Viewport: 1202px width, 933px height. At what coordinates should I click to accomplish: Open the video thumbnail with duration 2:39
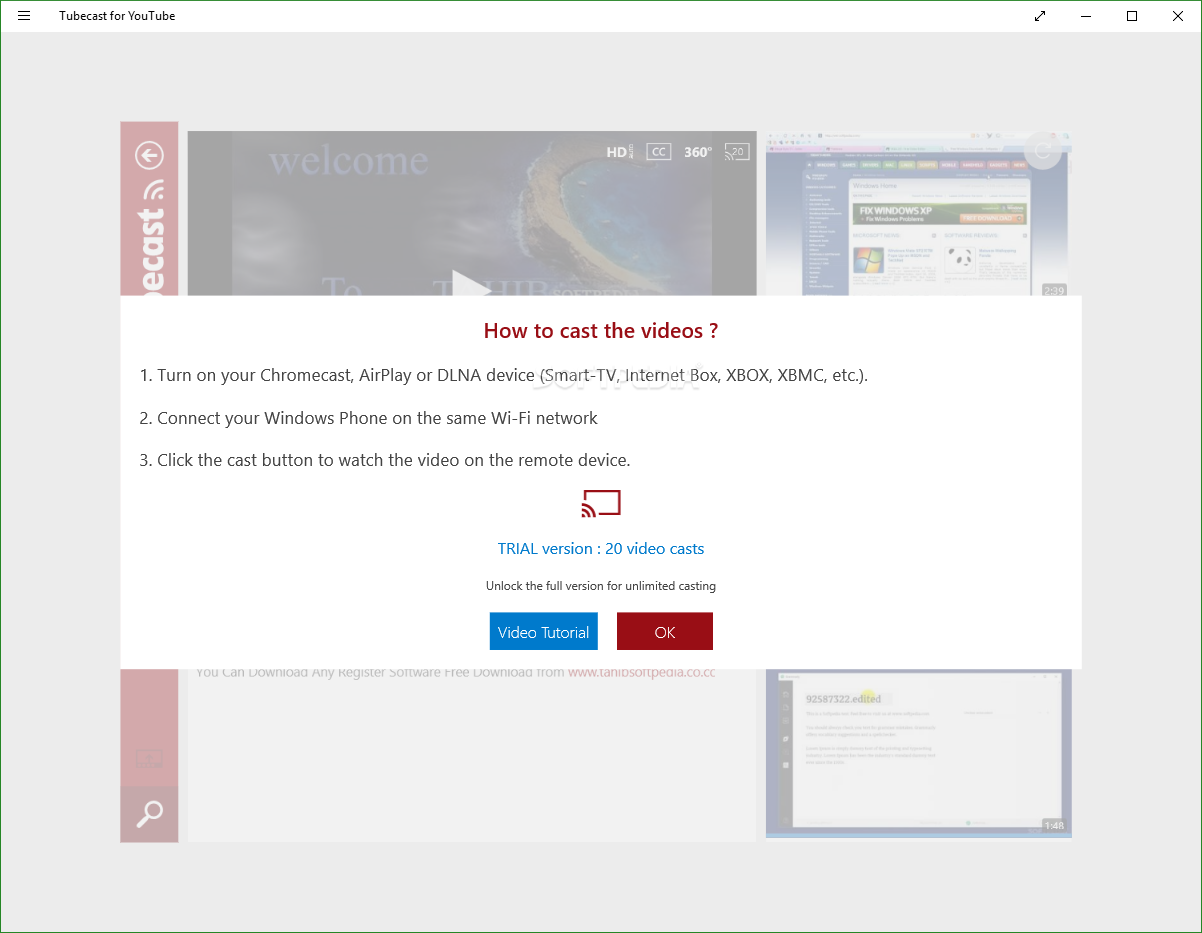917,213
